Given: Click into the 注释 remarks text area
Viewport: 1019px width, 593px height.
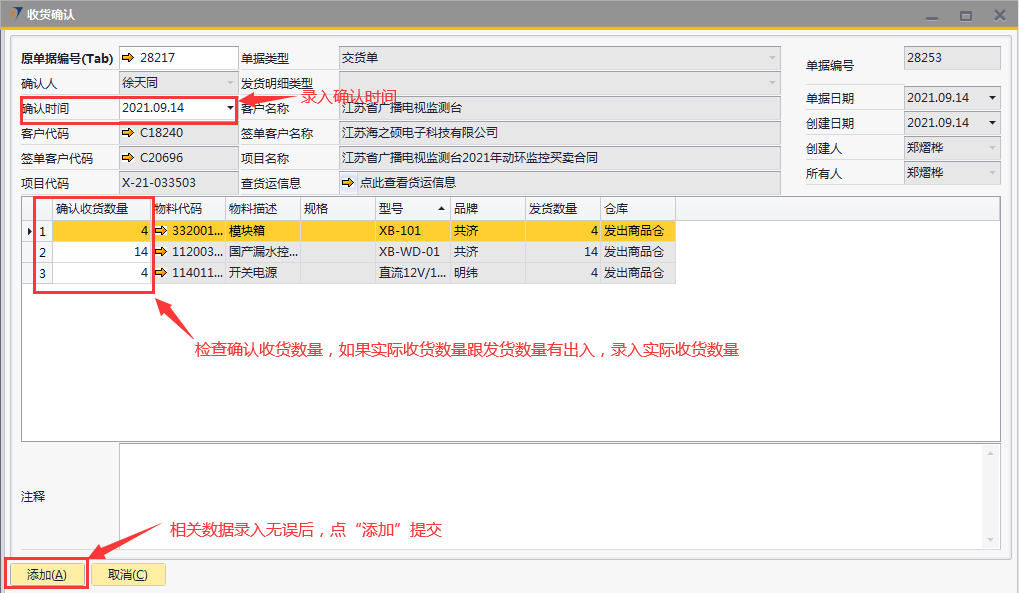Looking at the screenshot, I should pos(558,496).
